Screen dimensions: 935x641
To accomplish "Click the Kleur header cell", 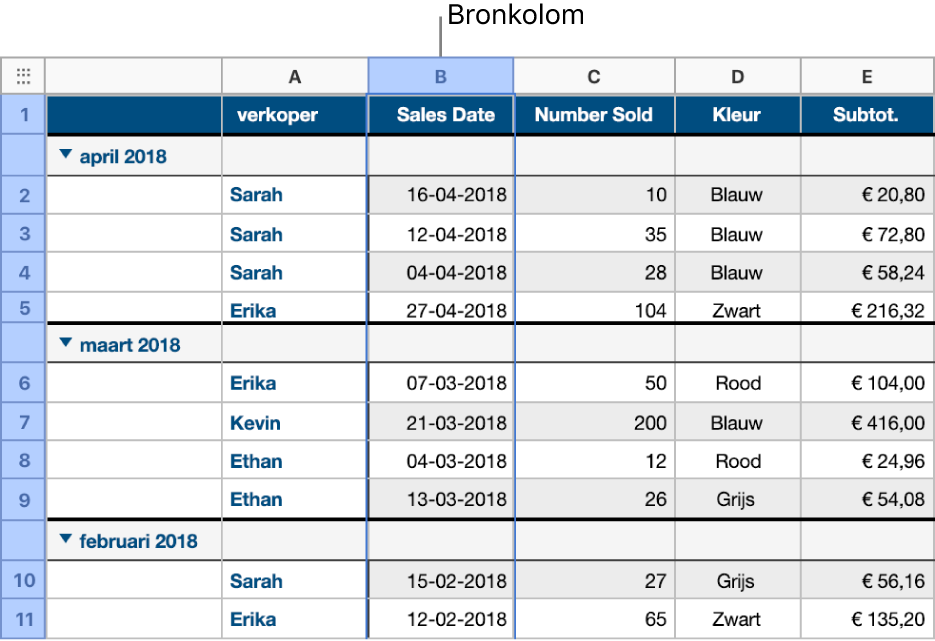I will (x=737, y=115).
